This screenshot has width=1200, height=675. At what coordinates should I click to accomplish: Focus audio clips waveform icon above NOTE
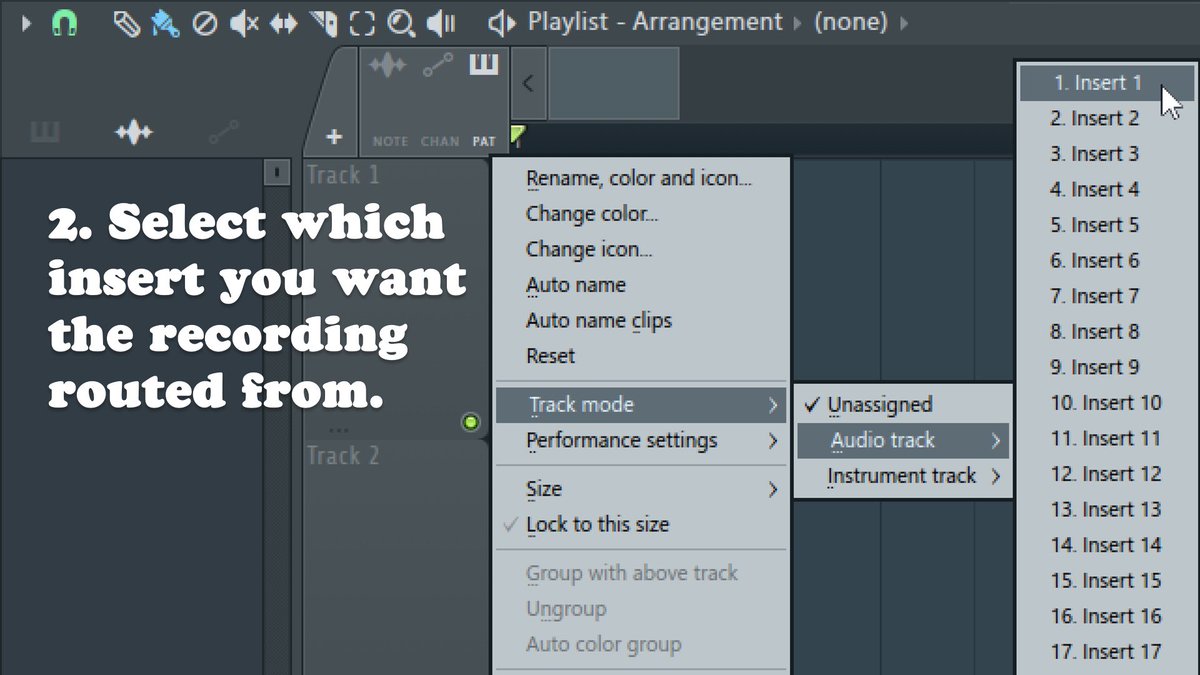(388, 66)
